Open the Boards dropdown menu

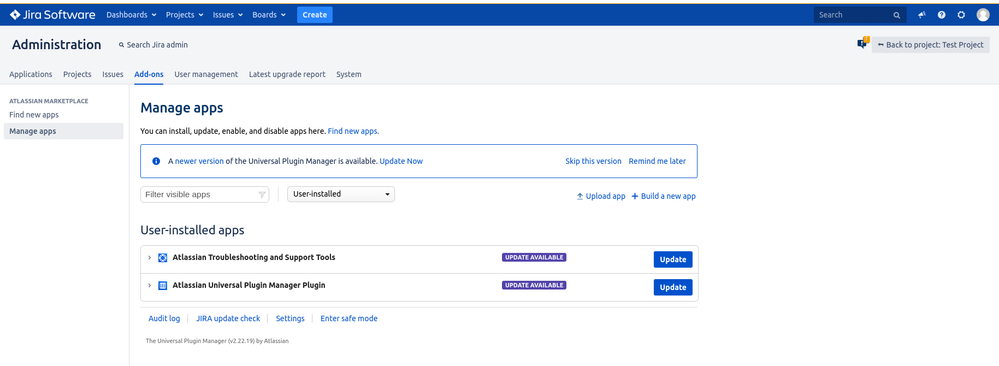(x=269, y=15)
